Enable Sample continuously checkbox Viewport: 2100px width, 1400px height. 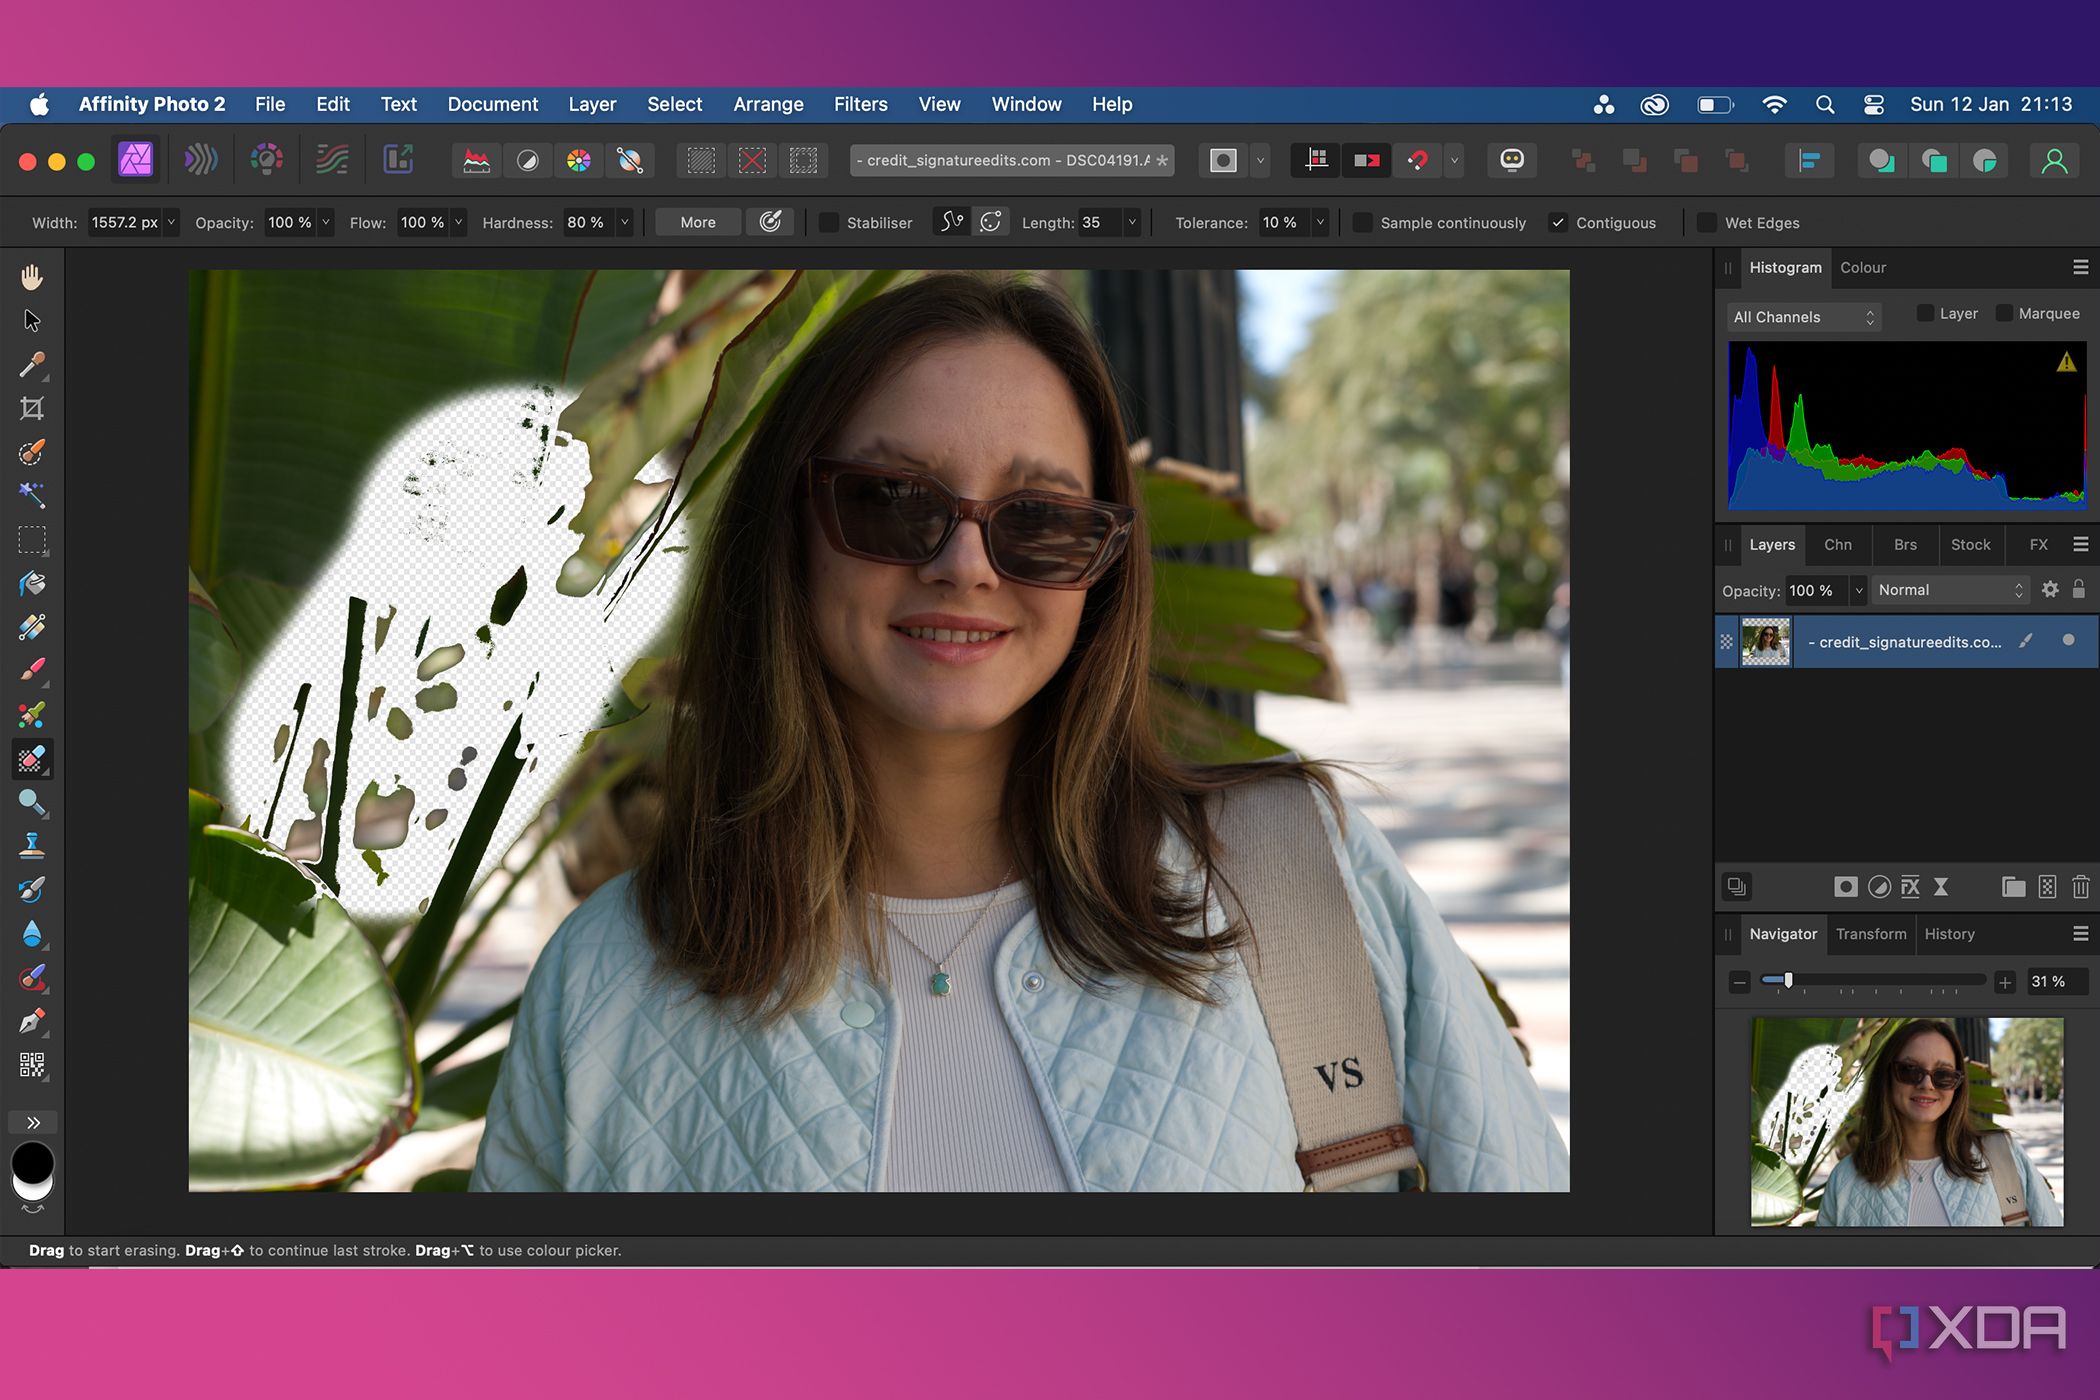point(1362,223)
